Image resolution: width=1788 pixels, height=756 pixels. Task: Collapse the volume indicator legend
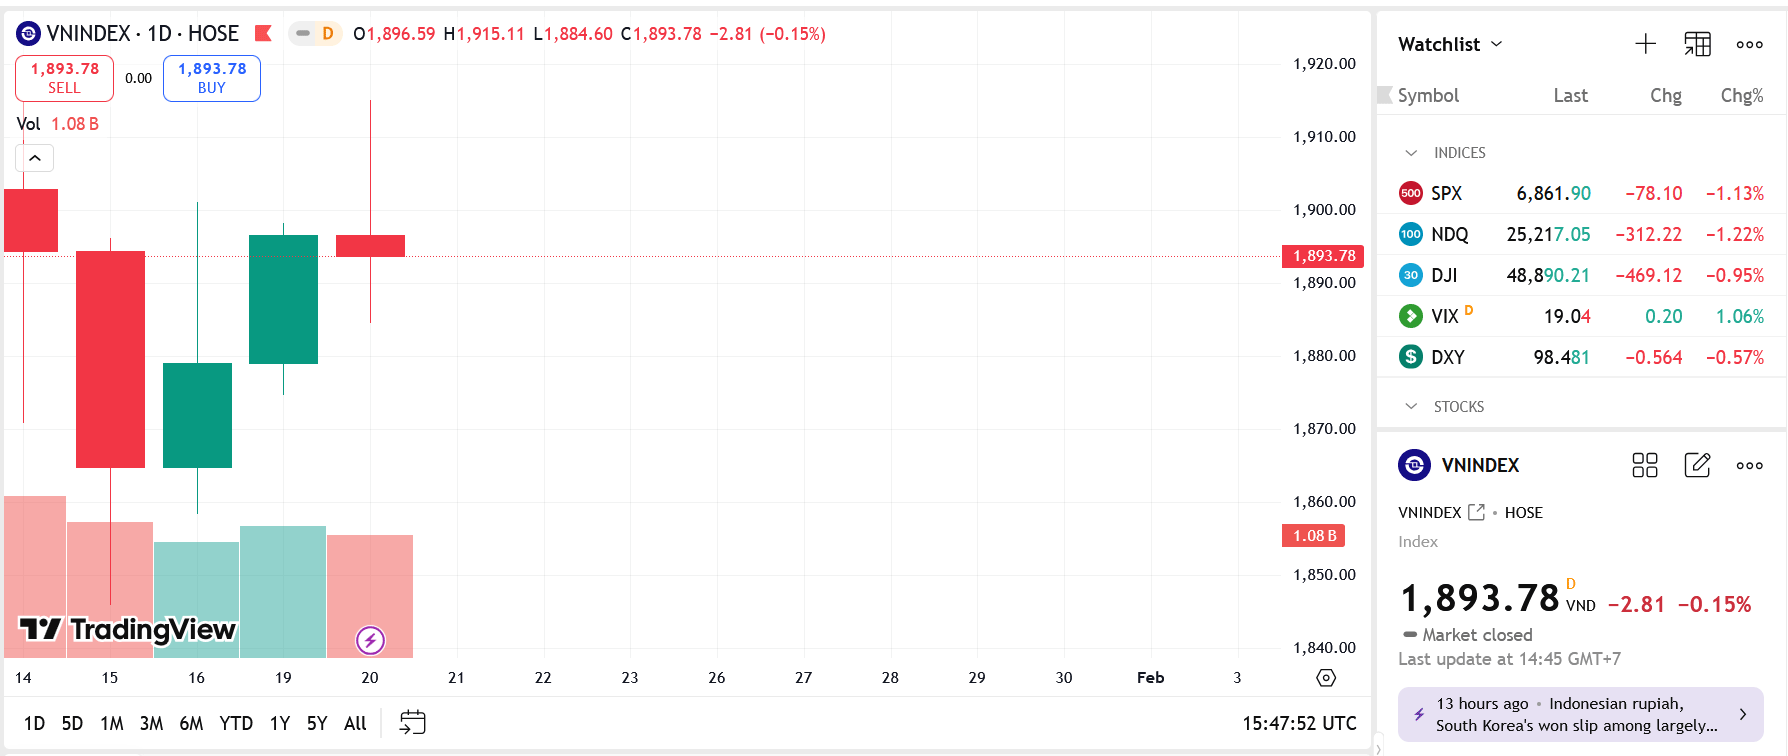34,158
